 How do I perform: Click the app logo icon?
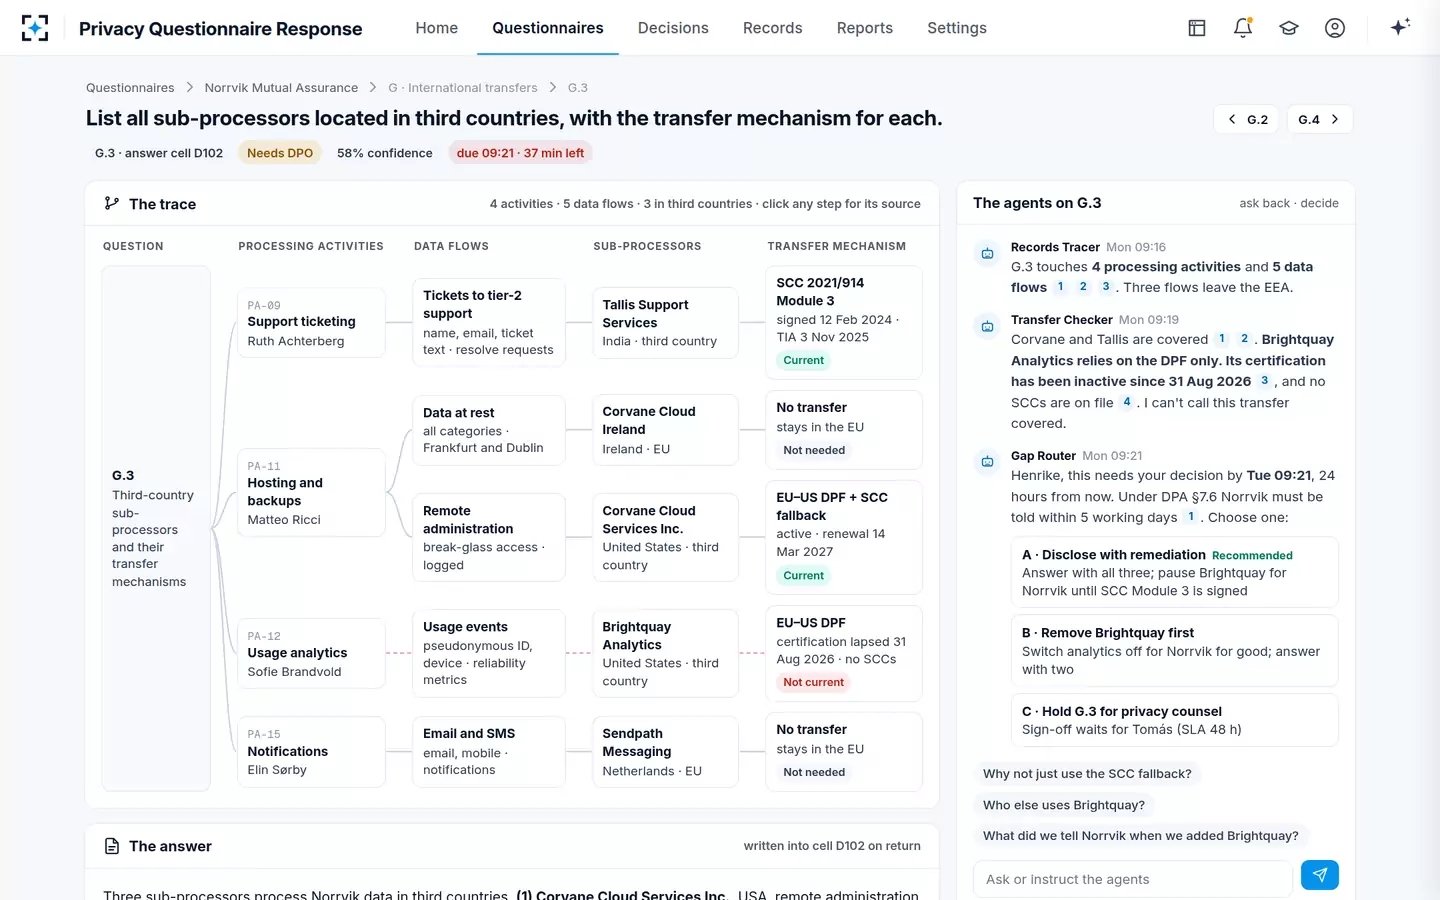tap(35, 28)
